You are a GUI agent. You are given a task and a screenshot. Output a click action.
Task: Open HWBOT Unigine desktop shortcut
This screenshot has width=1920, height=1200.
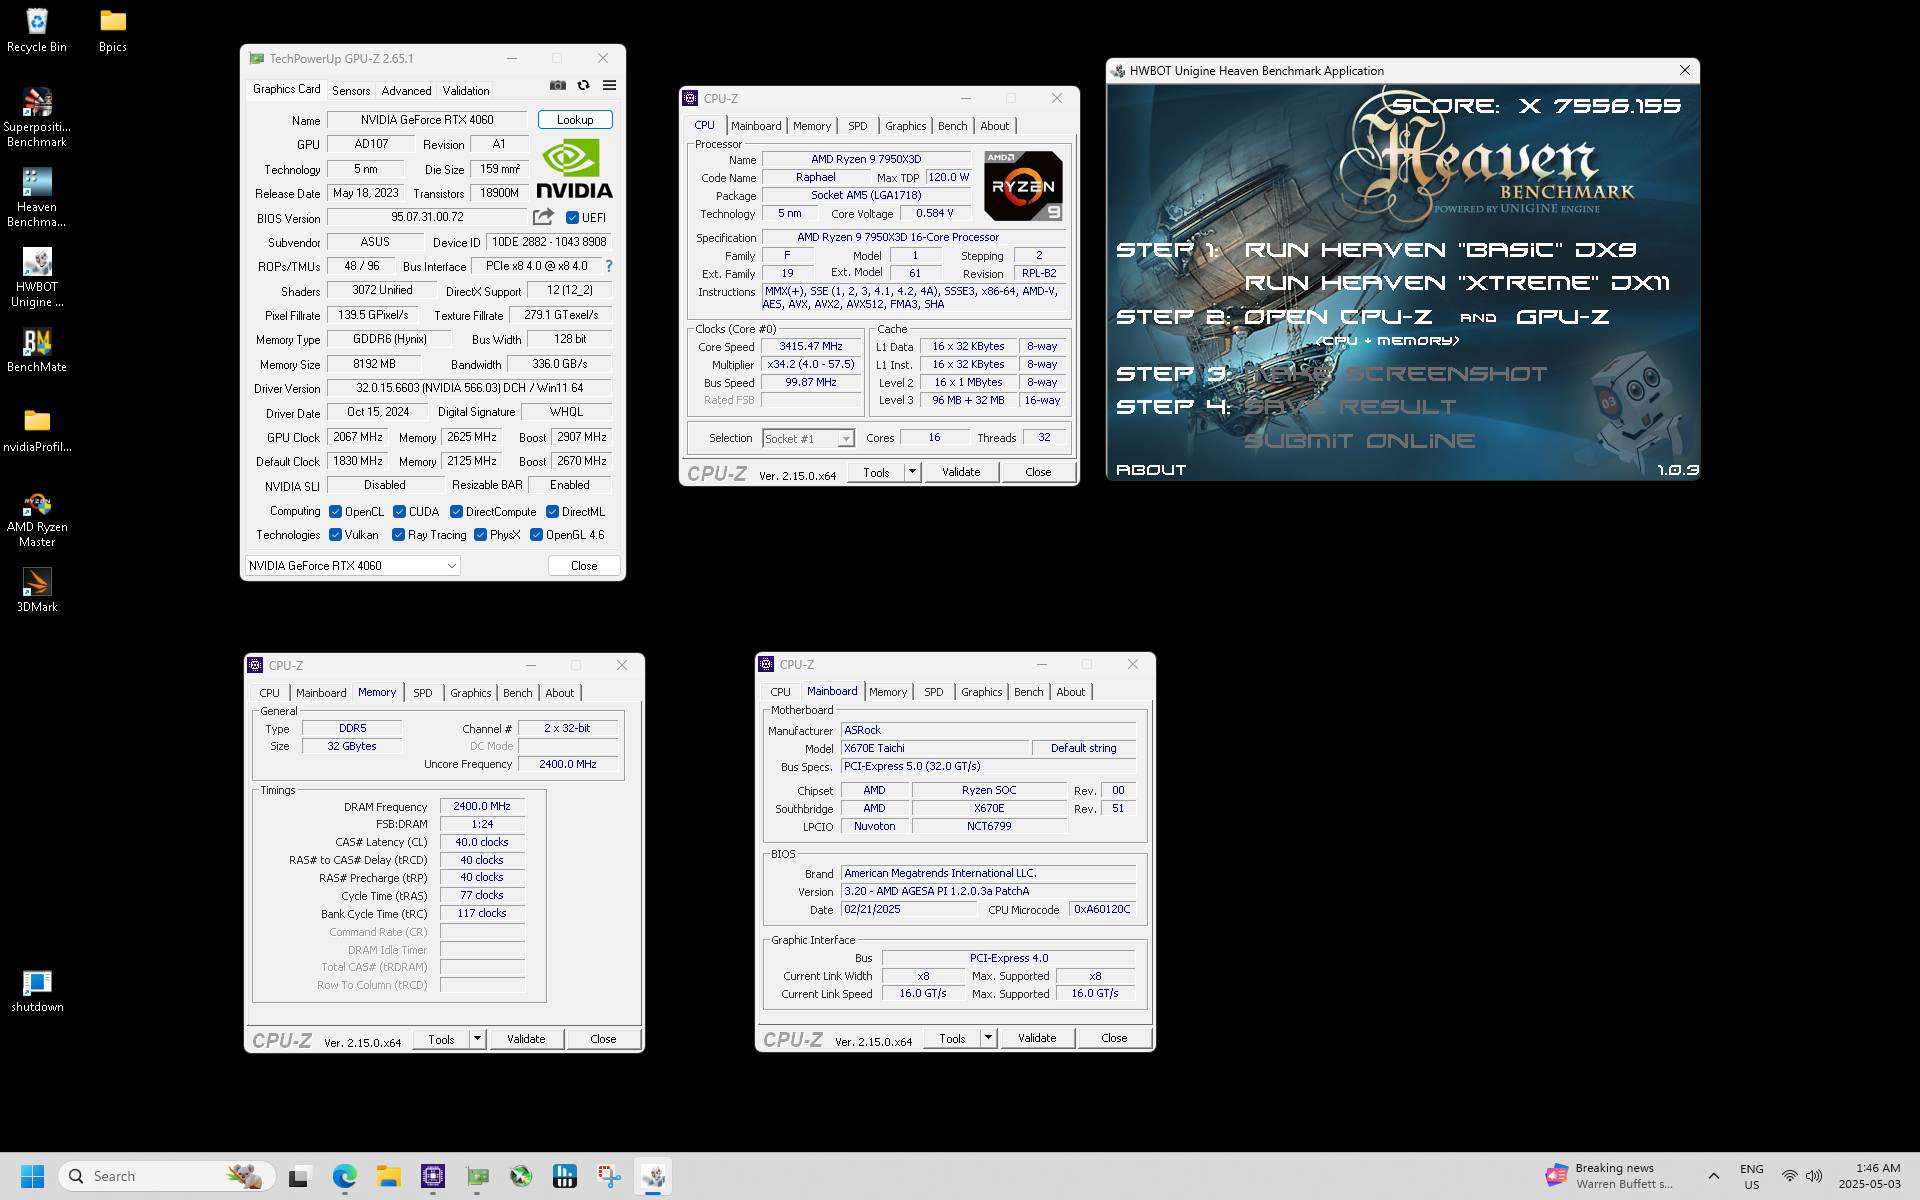tap(37, 278)
